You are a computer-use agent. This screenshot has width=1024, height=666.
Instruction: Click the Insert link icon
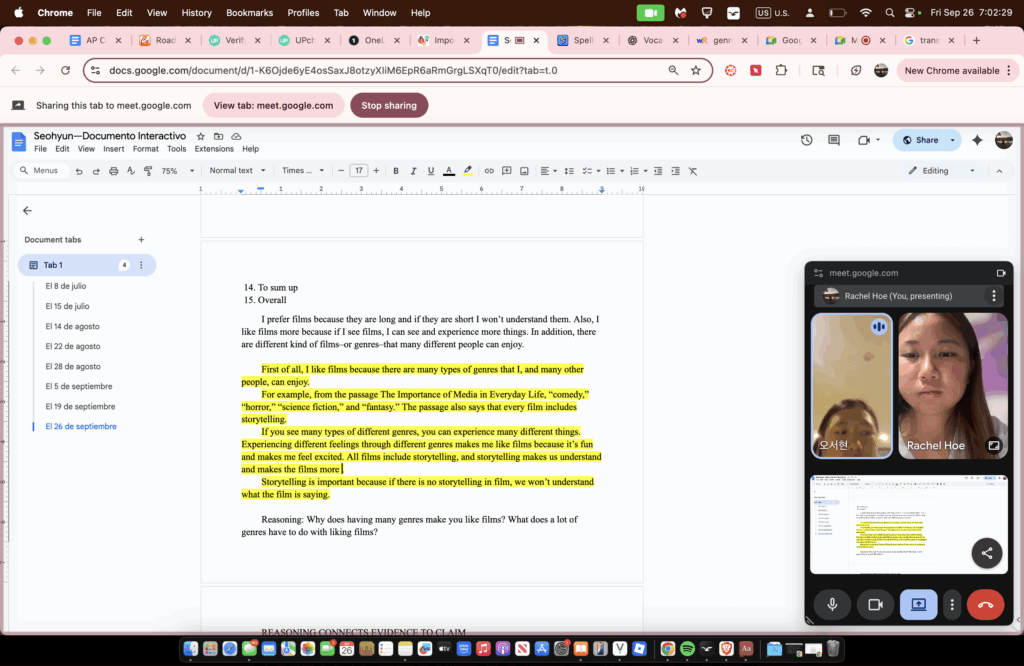click(x=489, y=171)
